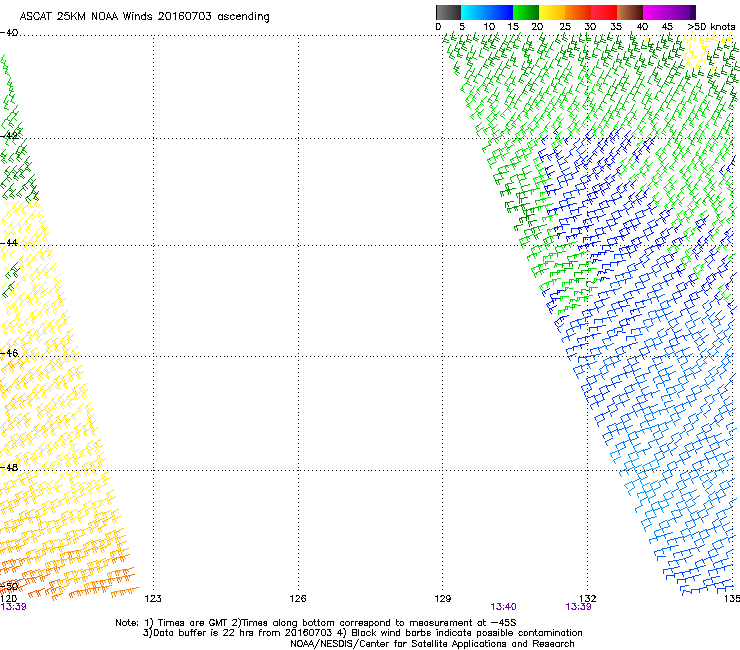Screen dimensions: 740x650
Task: Click the NOAA/NESDIS Center credit line
Action: pyautogui.click(x=432, y=644)
